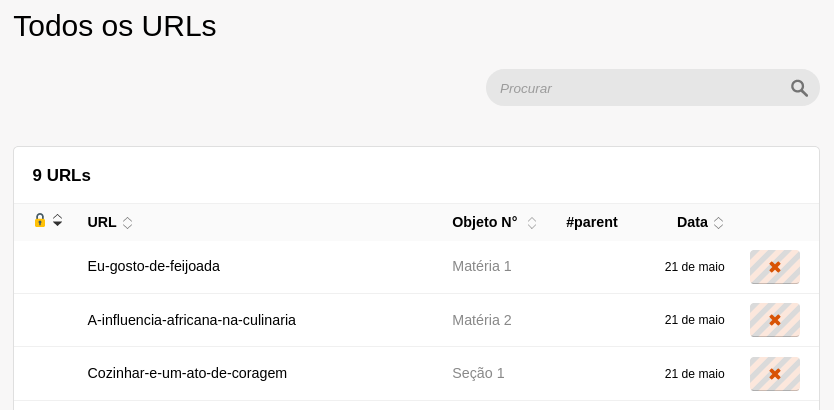Open the Eu-gosto-de-feijoada URL
Image resolution: width=834 pixels, height=410 pixels.
pos(154,266)
